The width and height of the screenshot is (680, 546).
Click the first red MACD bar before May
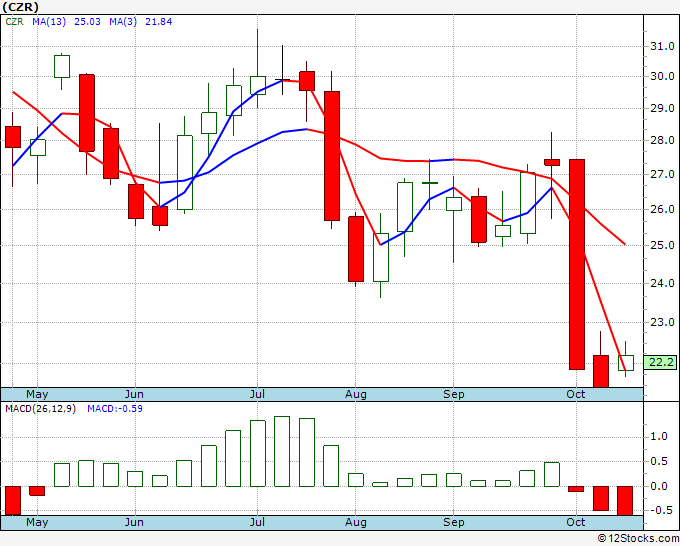pyautogui.click(x=13, y=501)
